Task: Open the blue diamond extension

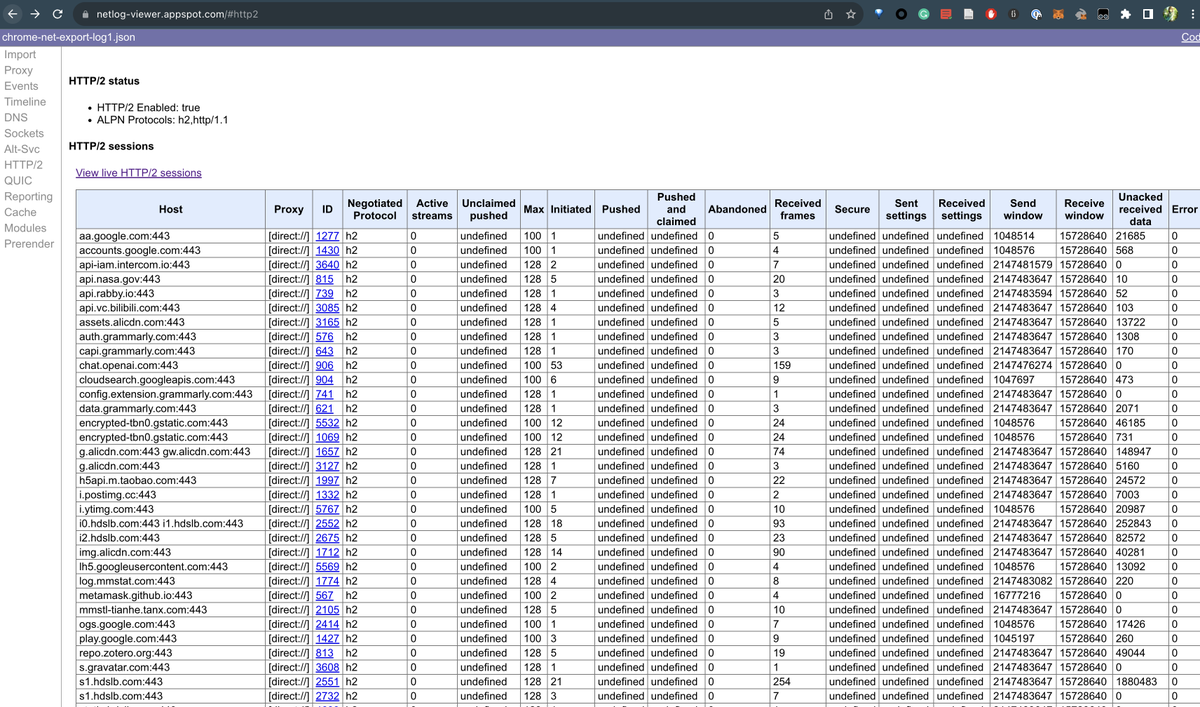Action: tap(879, 14)
